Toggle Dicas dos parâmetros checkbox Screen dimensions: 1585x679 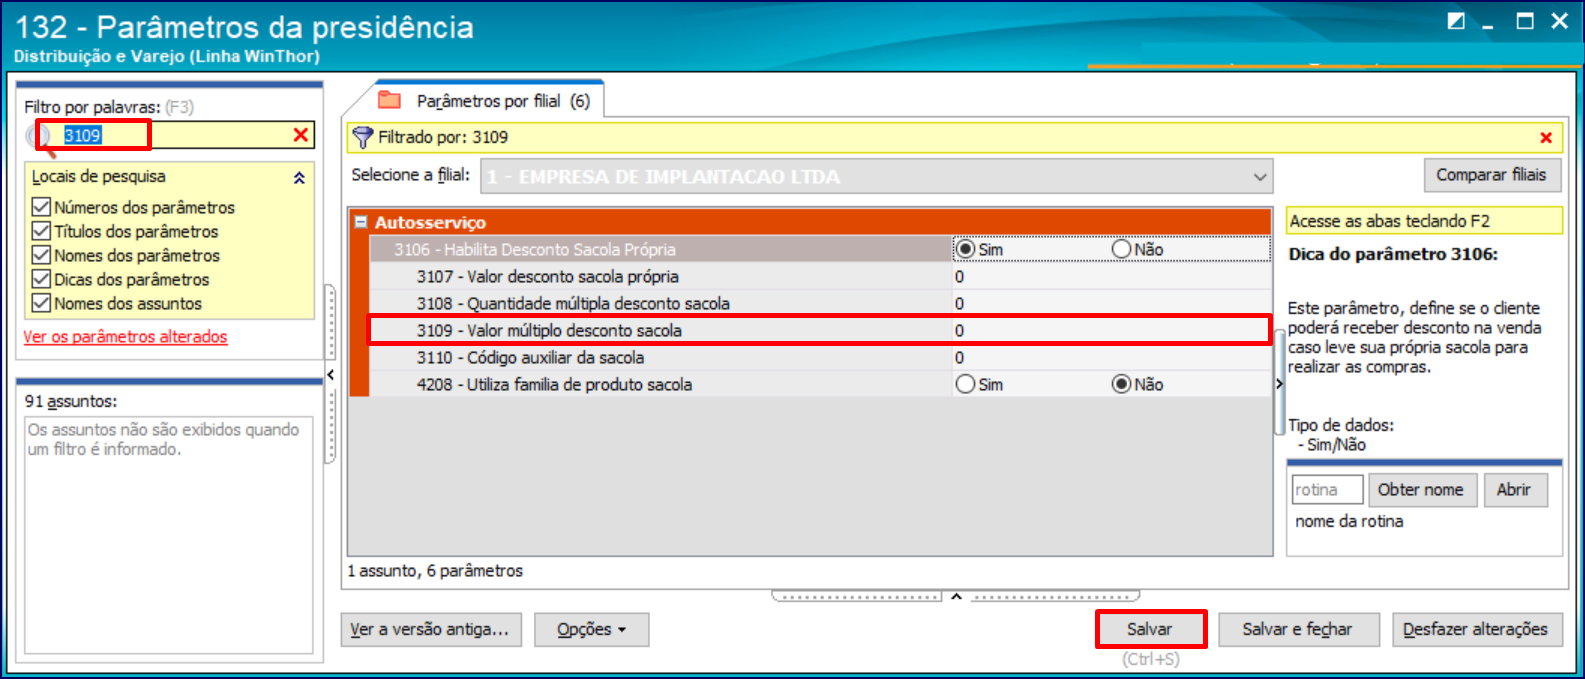coord(41,279)
